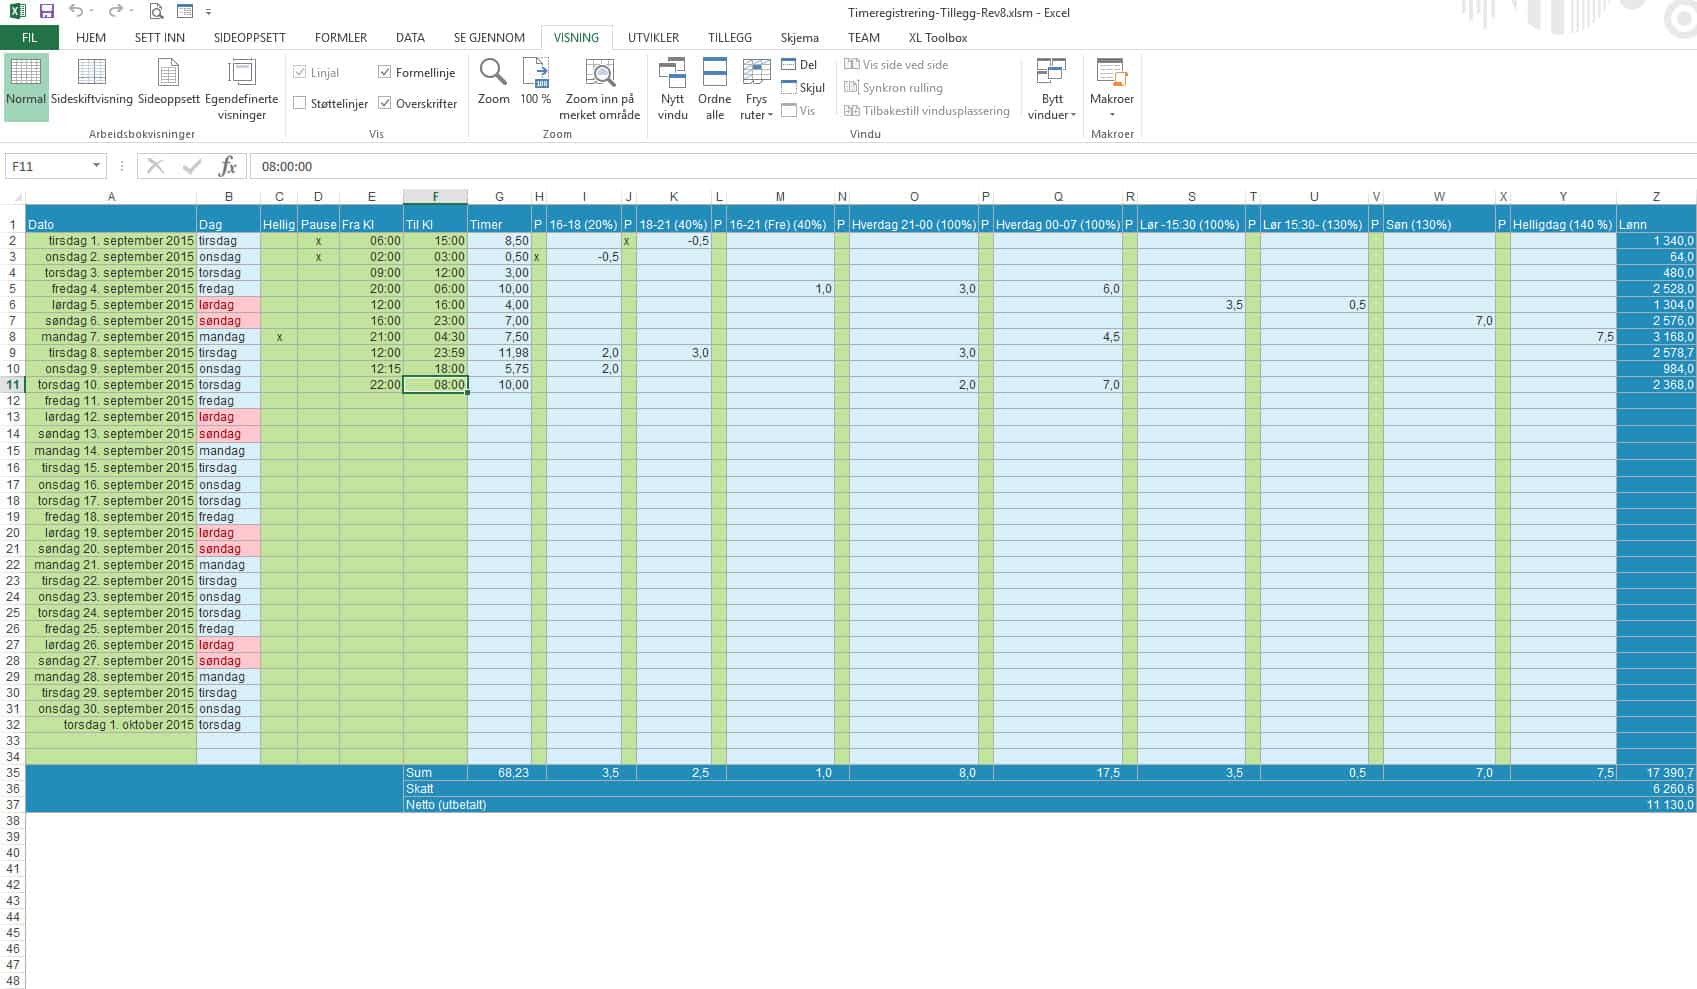Click the Del window split button

[x=789, y=63]
